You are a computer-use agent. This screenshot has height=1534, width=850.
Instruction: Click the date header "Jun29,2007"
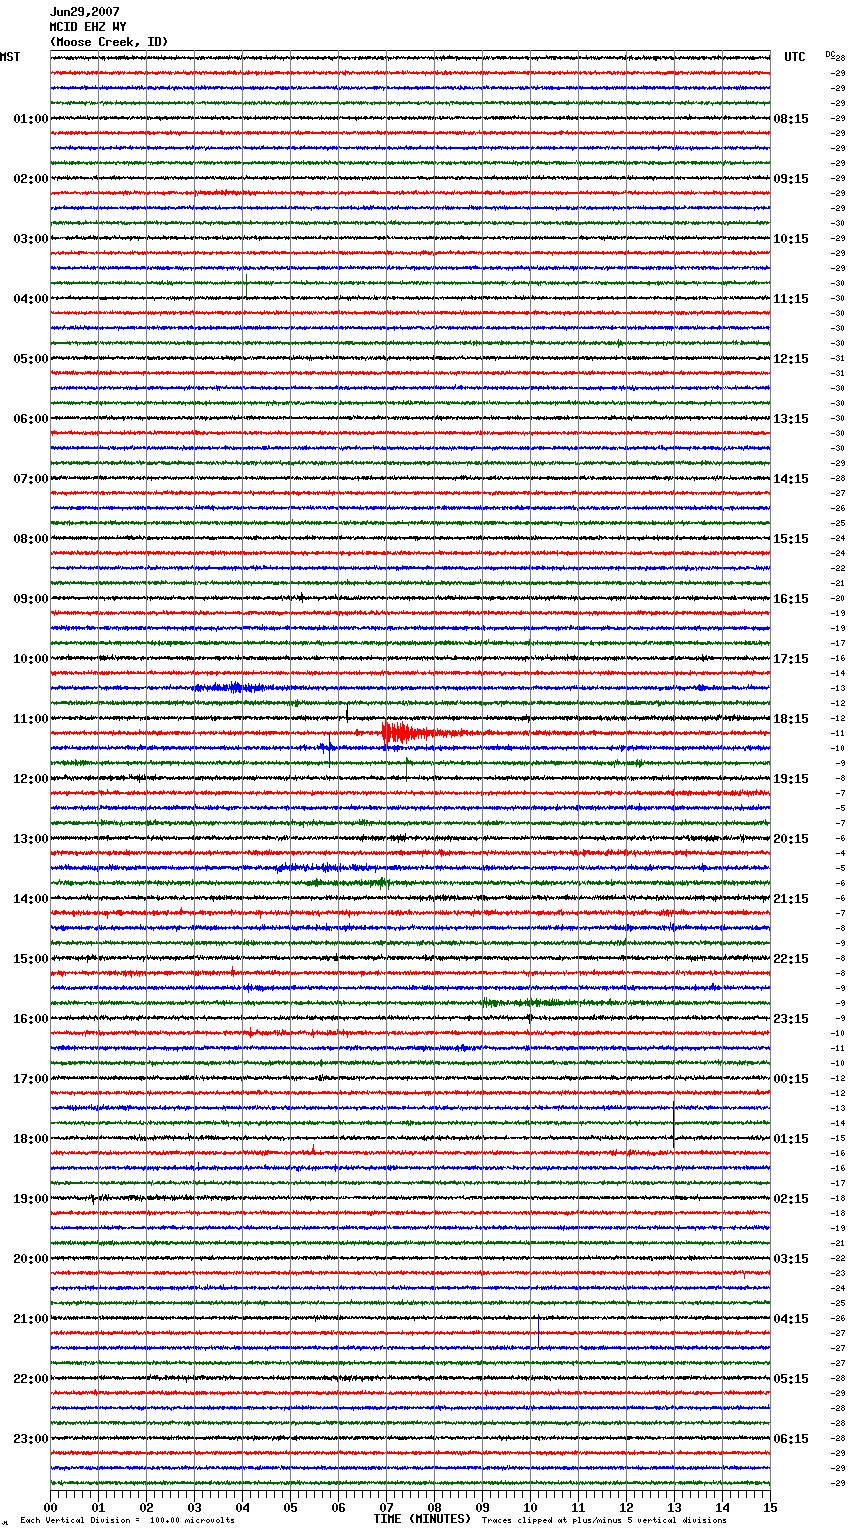tap(85, 12)
